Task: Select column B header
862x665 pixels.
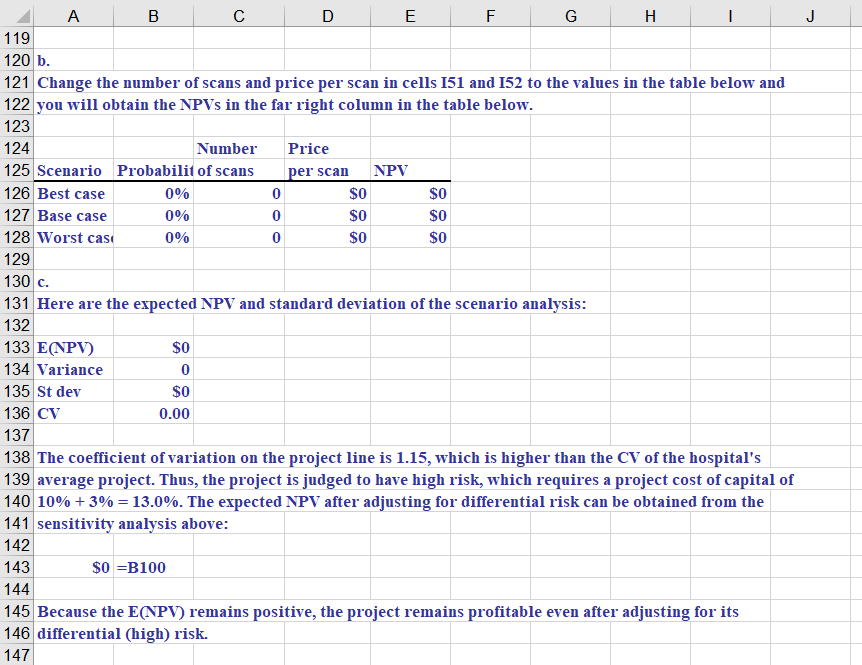Action: point(153,16)
